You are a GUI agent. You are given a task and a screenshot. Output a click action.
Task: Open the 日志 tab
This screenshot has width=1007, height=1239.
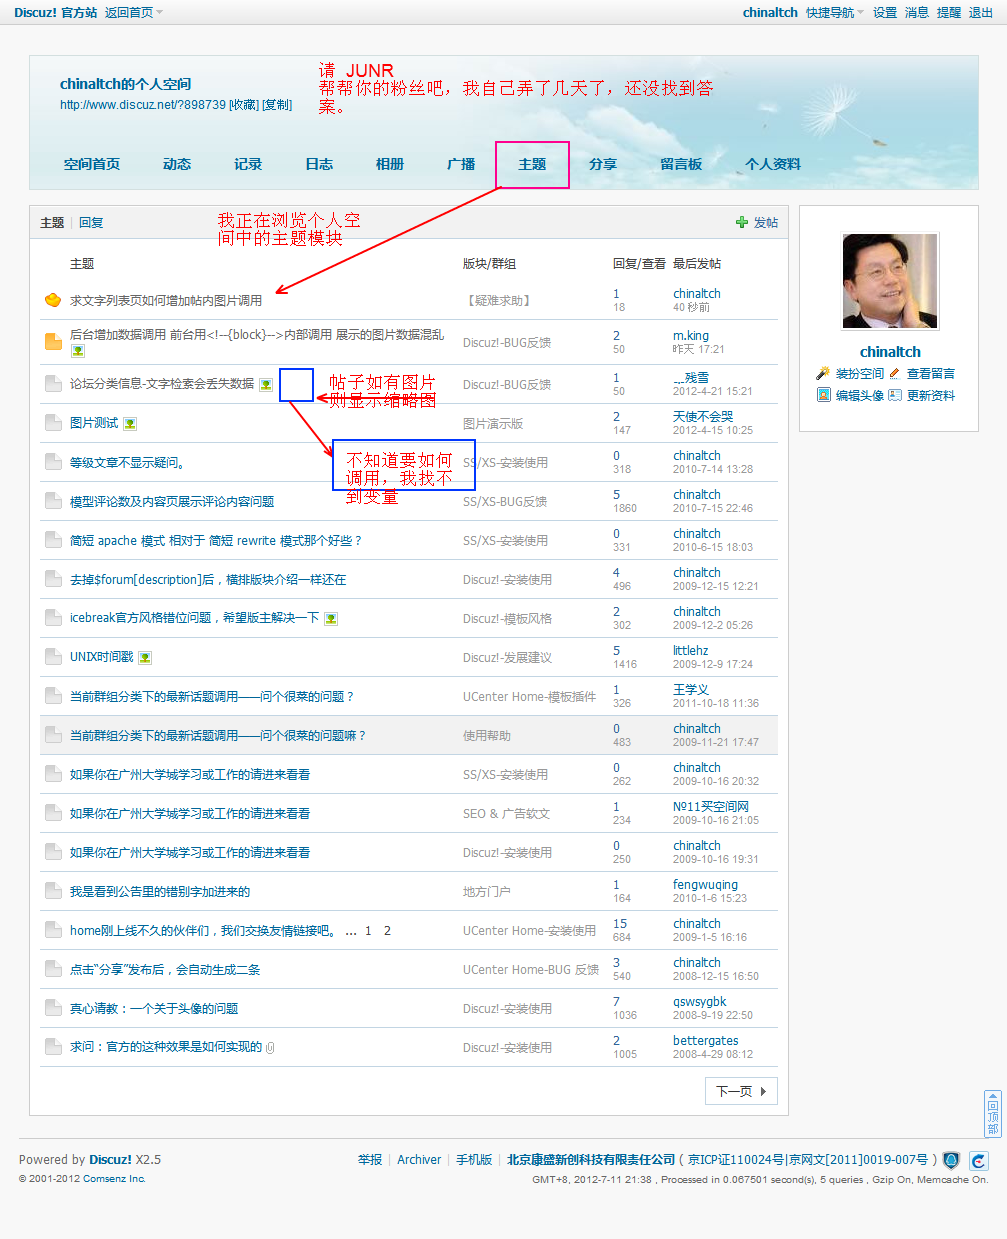pyautogui.click(x=319, y=164)
